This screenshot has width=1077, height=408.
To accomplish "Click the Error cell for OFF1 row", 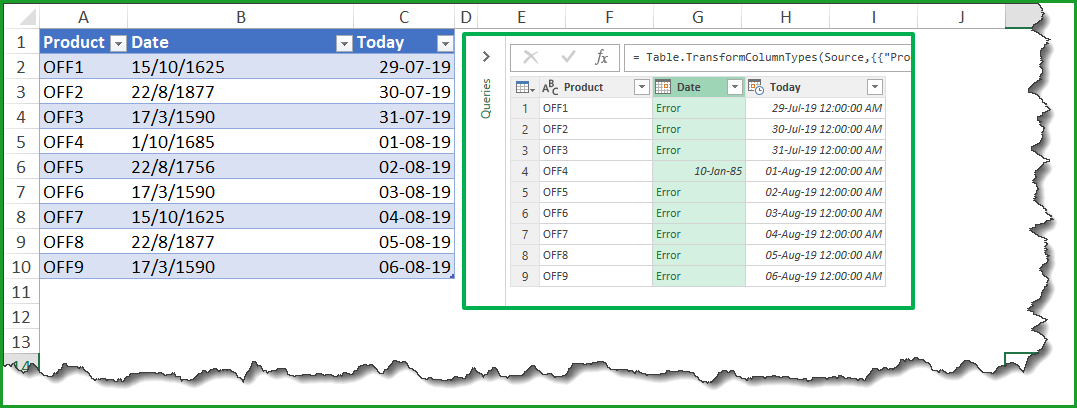I will tap(698, 108).
